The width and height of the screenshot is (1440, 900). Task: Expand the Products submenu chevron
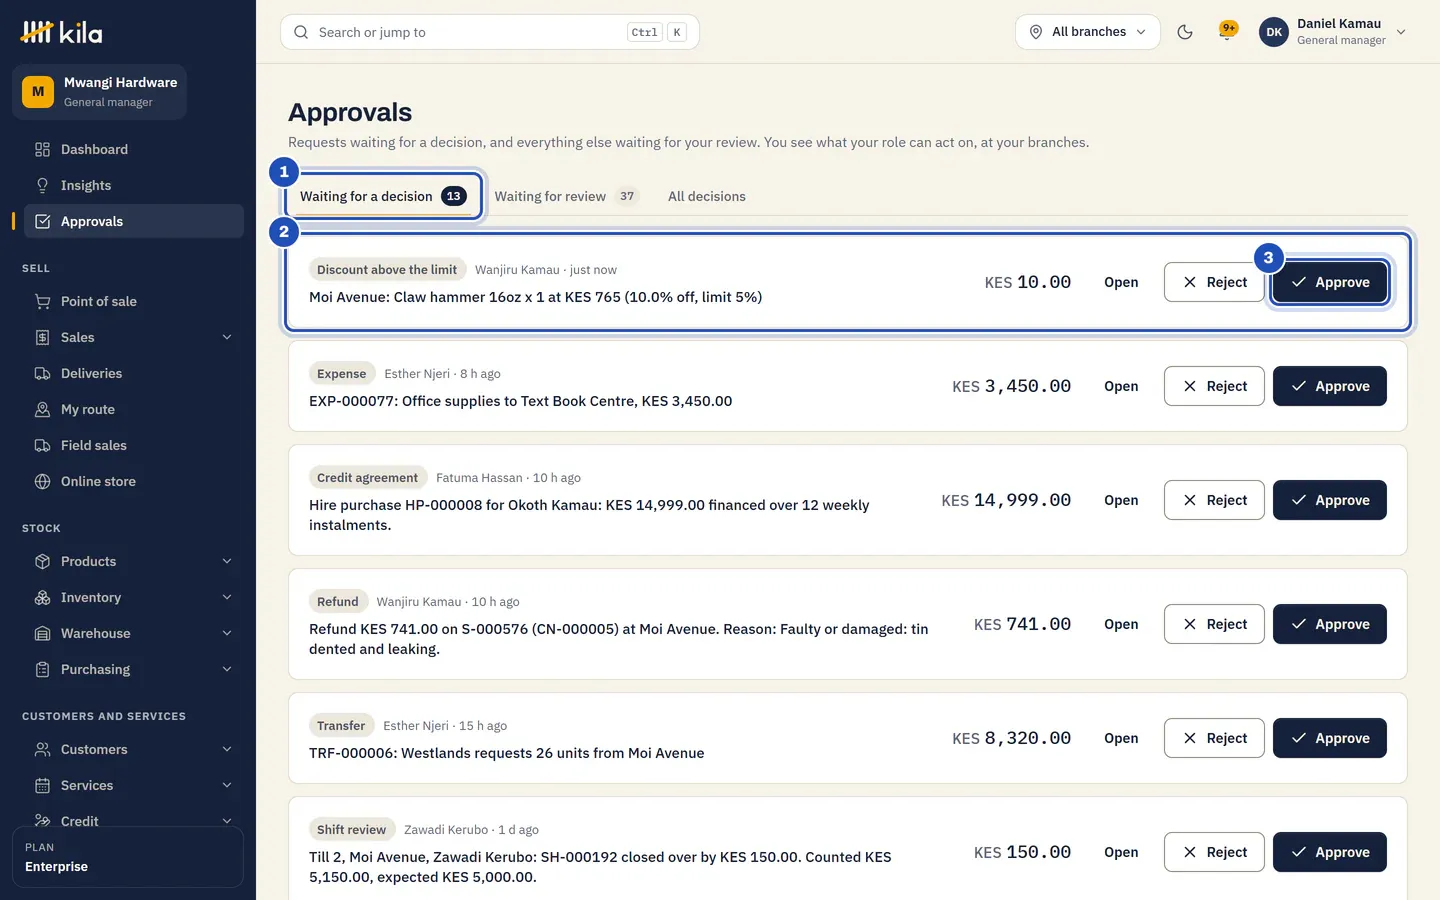point(227,561)
